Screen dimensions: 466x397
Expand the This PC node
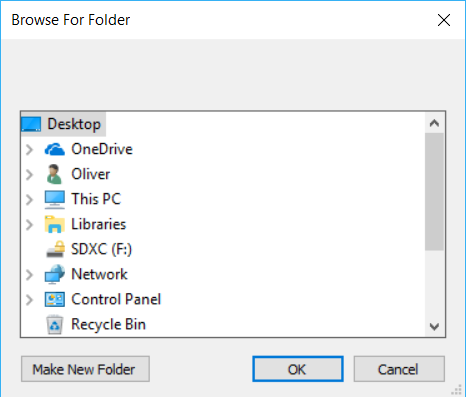pos(29,199)
